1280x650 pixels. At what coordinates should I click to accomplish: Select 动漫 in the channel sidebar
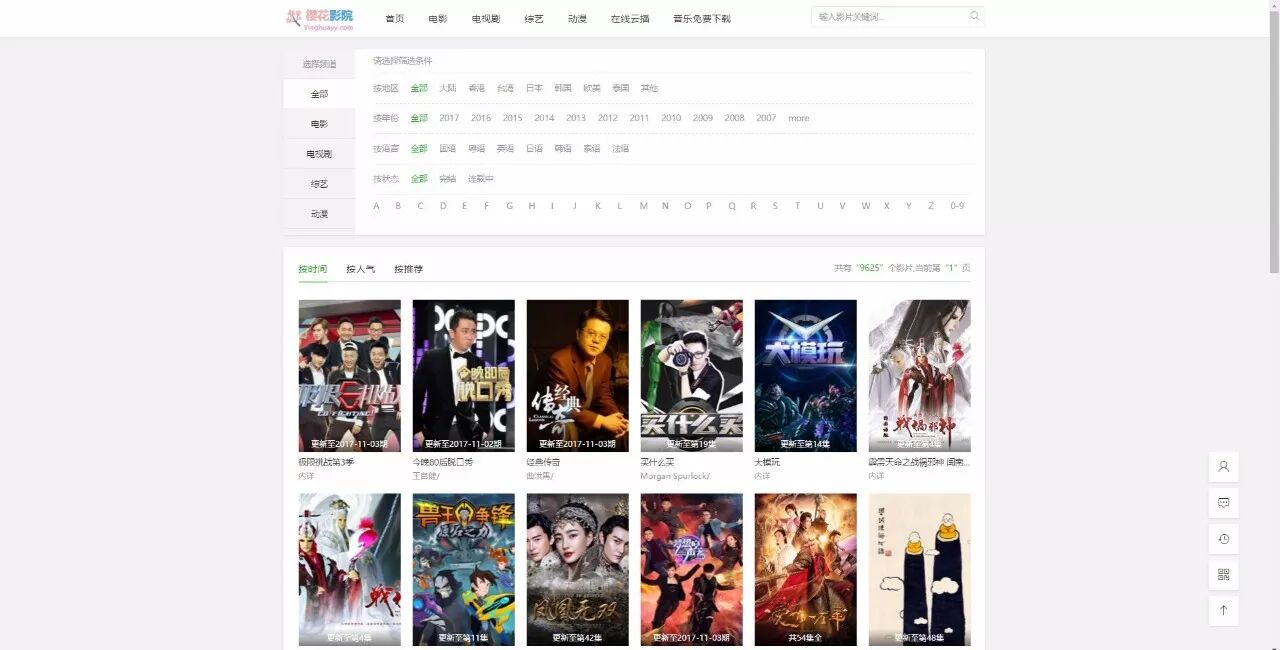click(x=319, y=214)
